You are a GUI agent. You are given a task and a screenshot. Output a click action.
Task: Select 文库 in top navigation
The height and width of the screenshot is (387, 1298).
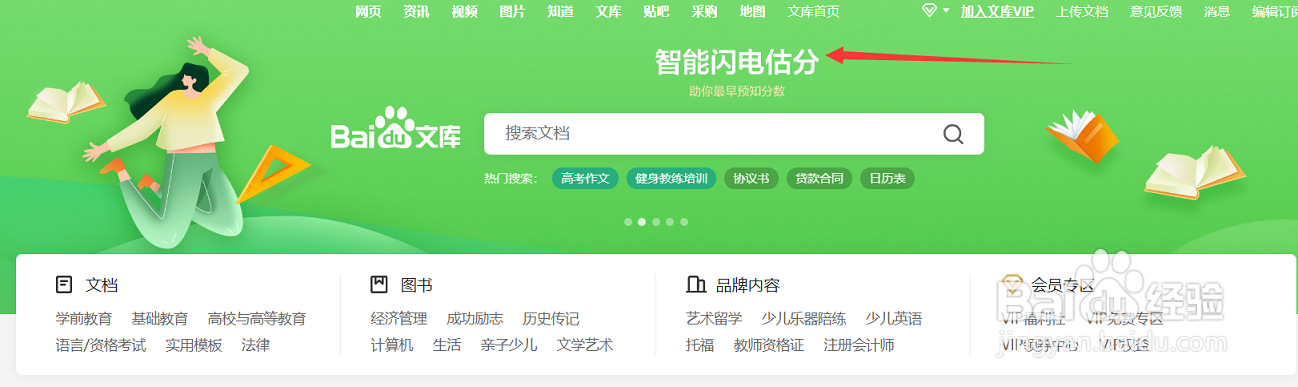[608, 12]
